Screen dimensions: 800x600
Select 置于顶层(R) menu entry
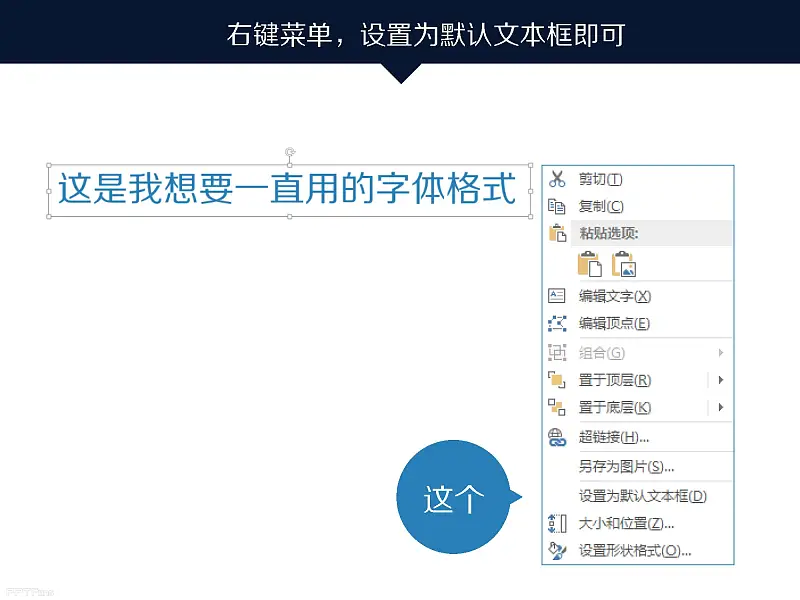pyautogui.click(x=638, y=380)
